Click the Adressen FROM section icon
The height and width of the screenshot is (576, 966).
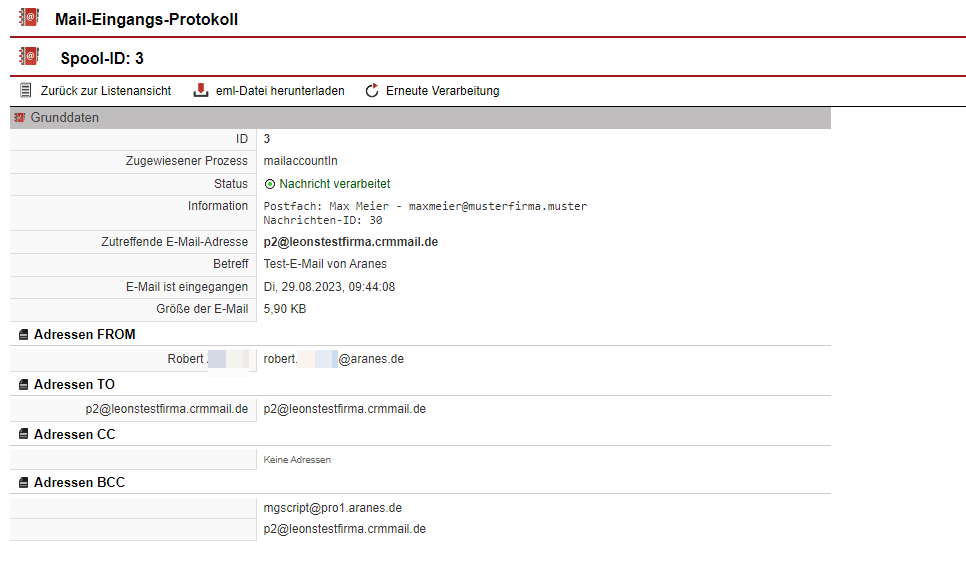24,335
